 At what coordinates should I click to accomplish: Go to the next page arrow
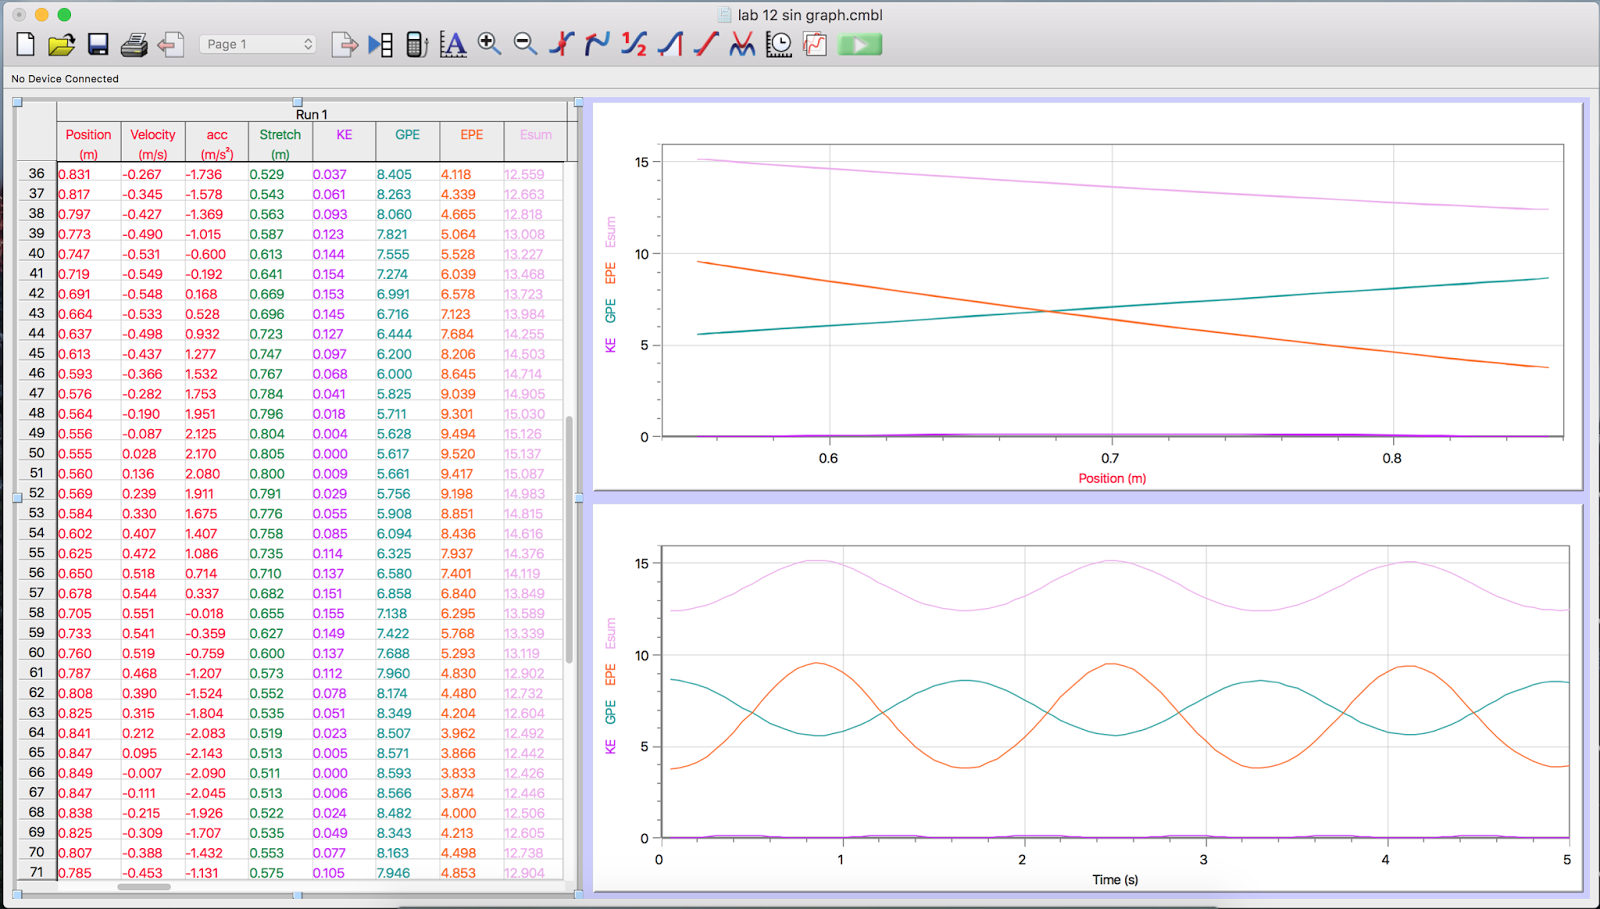(344, 44)
